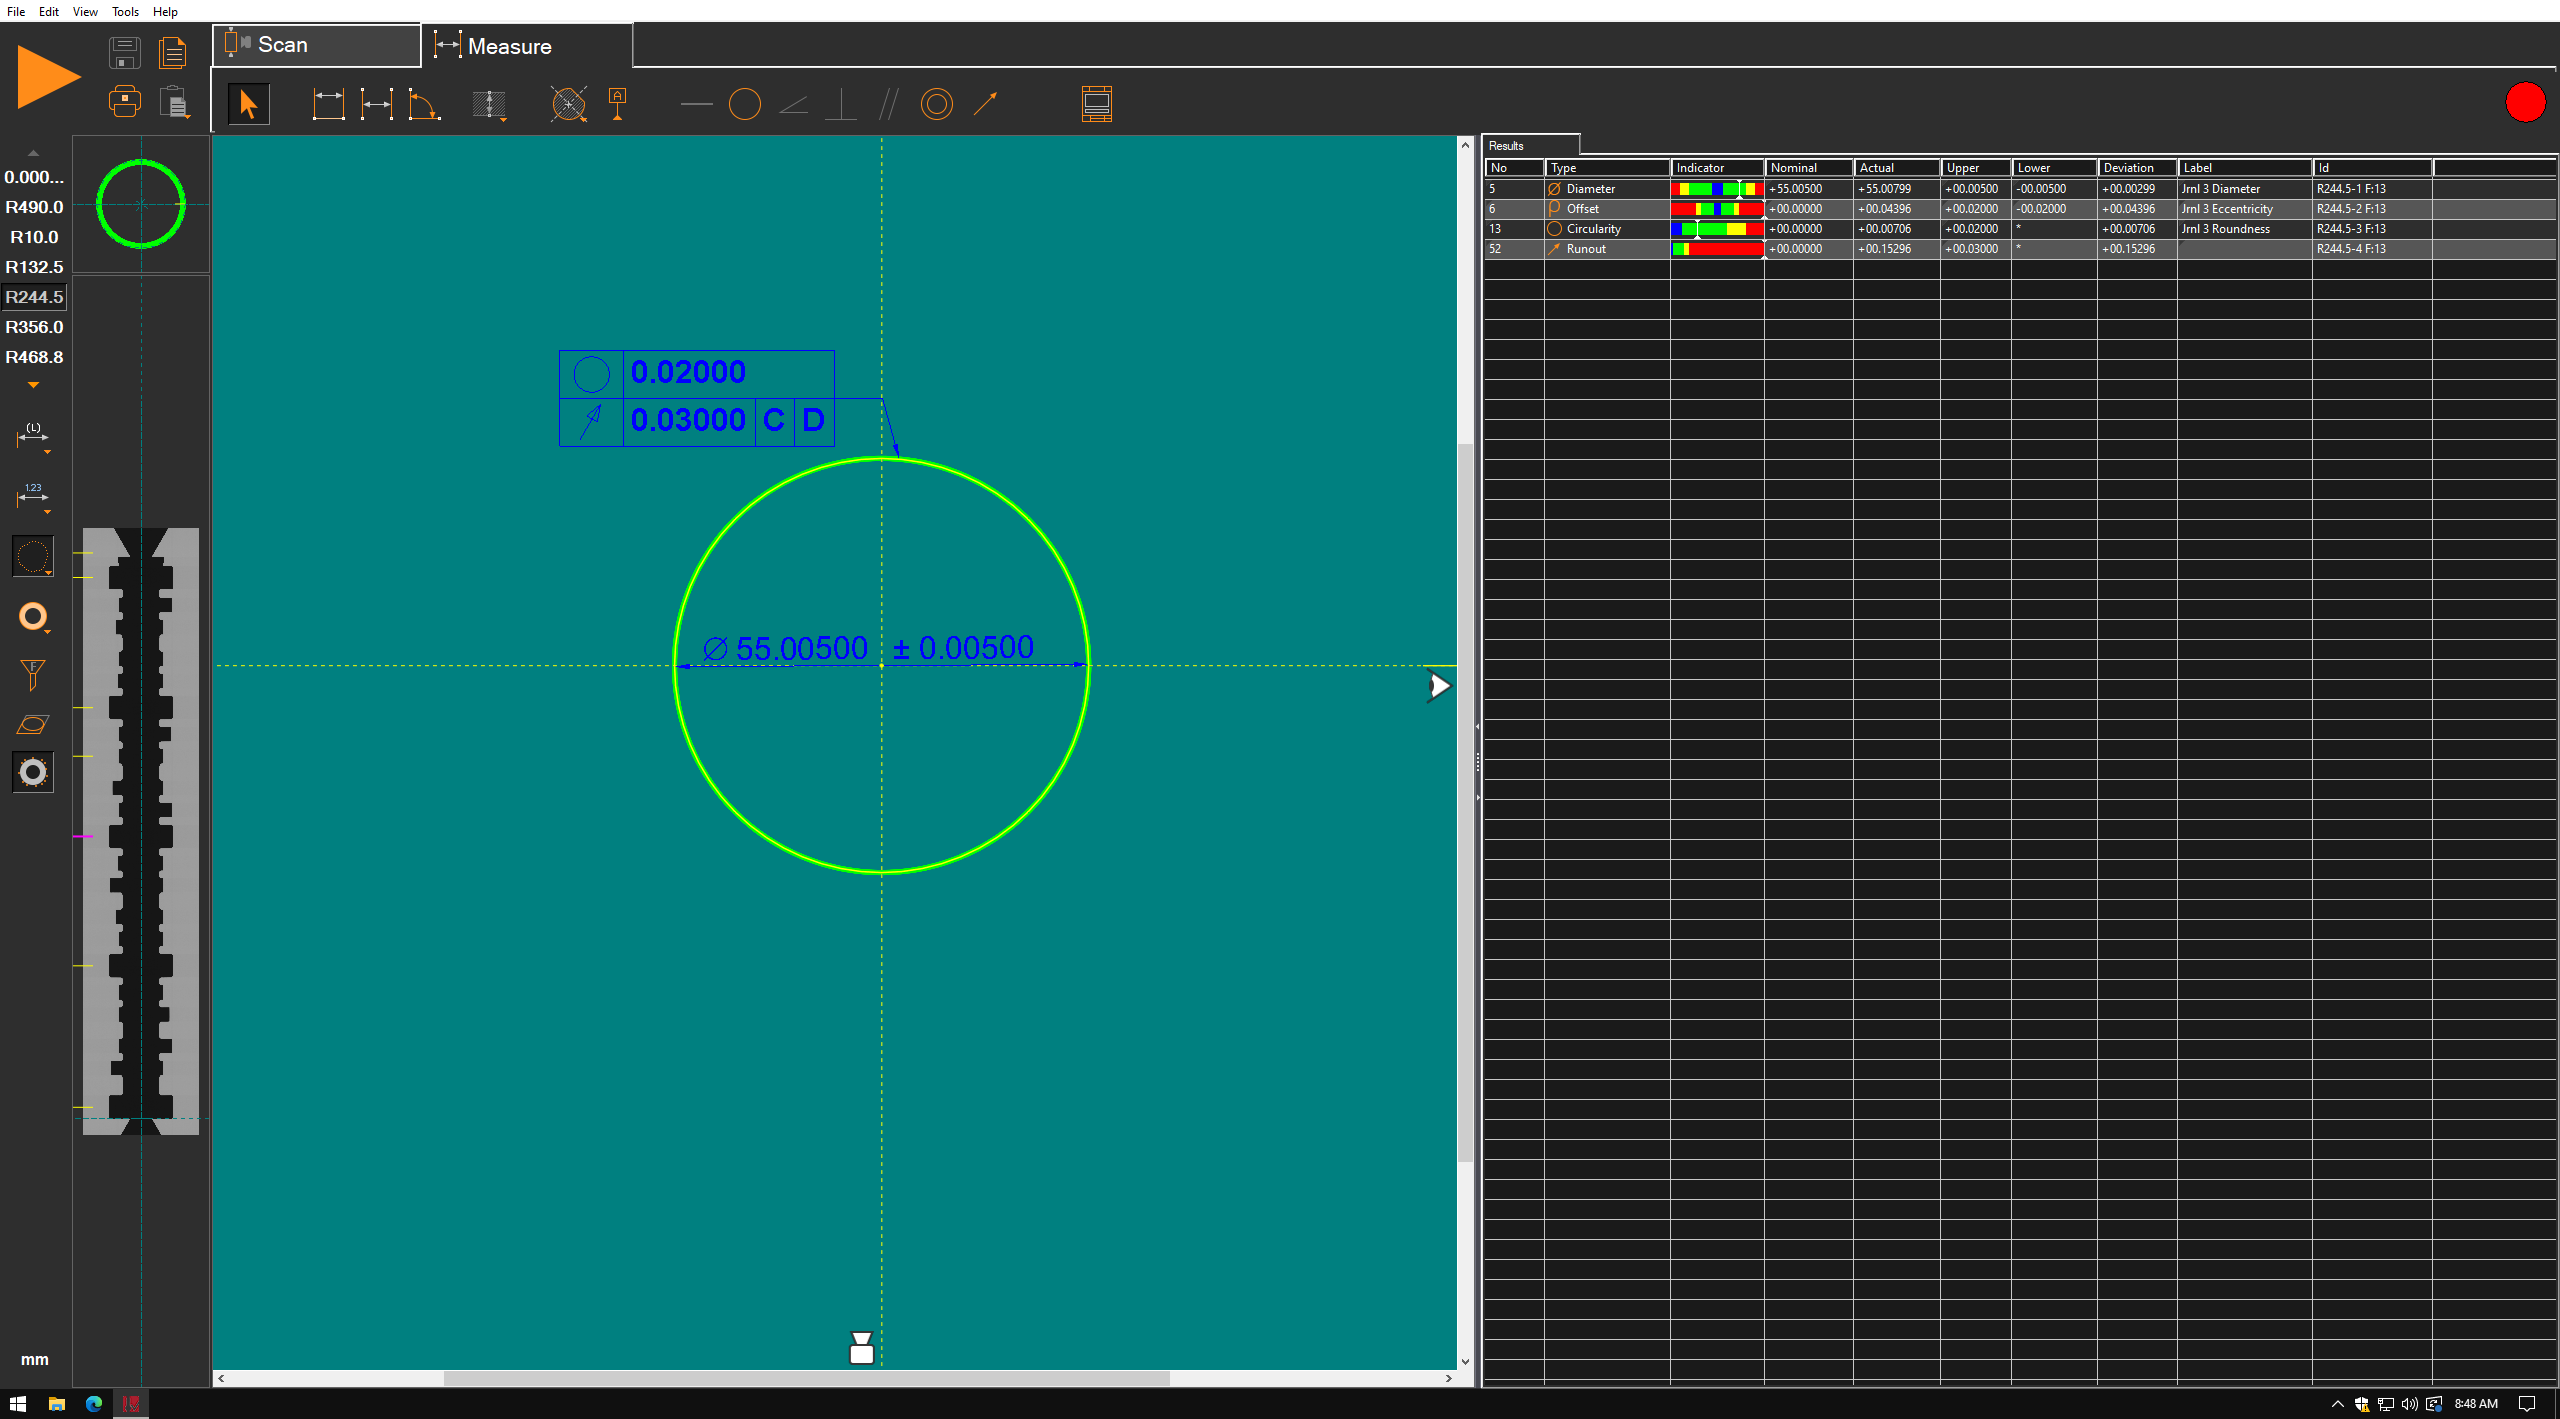
Task: Select the circle geometry tool
Action: [744, 104]
